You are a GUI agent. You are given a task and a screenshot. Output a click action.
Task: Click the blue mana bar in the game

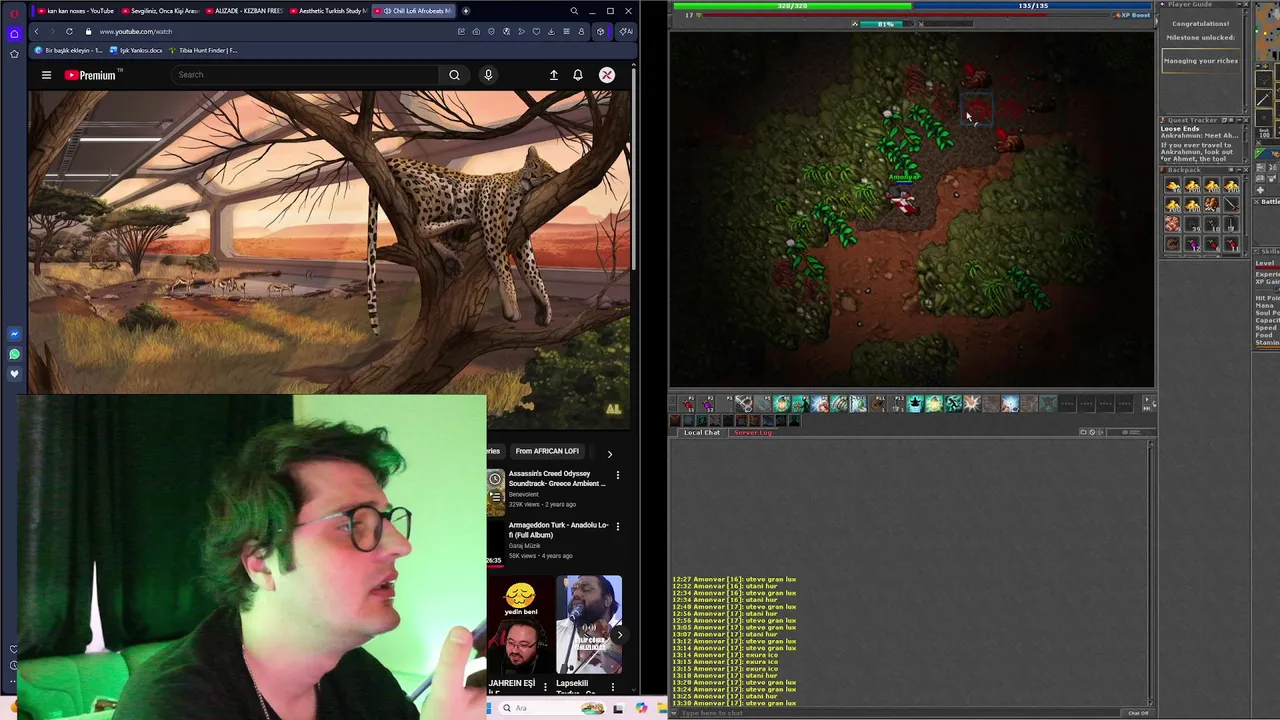tap(1033, 6)
